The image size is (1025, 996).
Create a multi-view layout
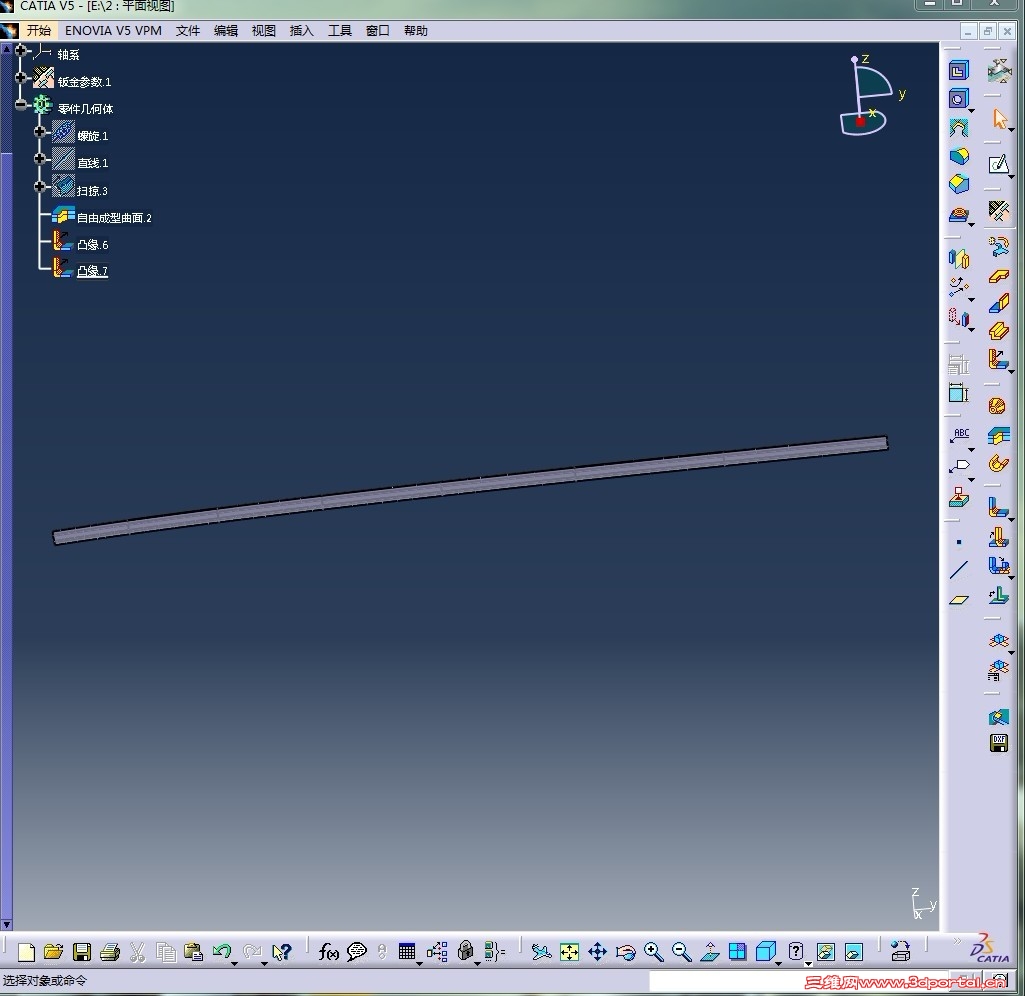click(737, 952)
